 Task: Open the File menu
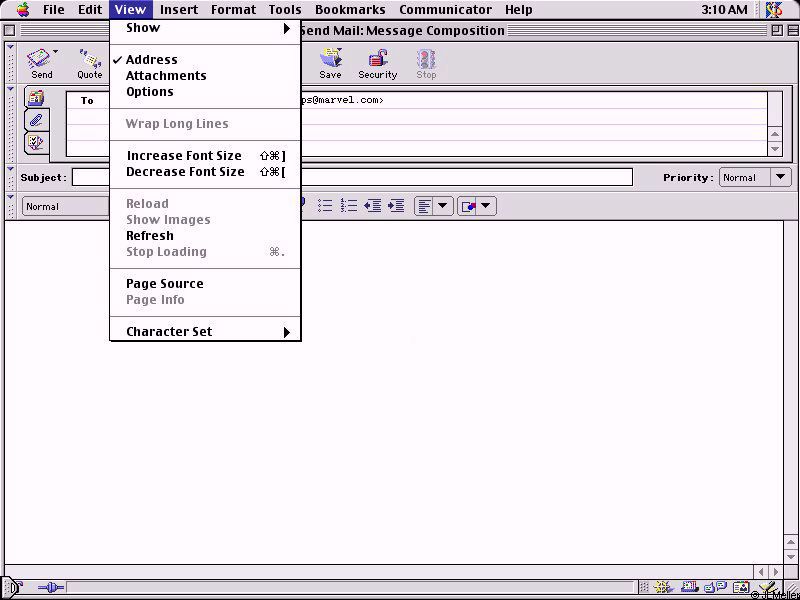[x=54, y=9]
